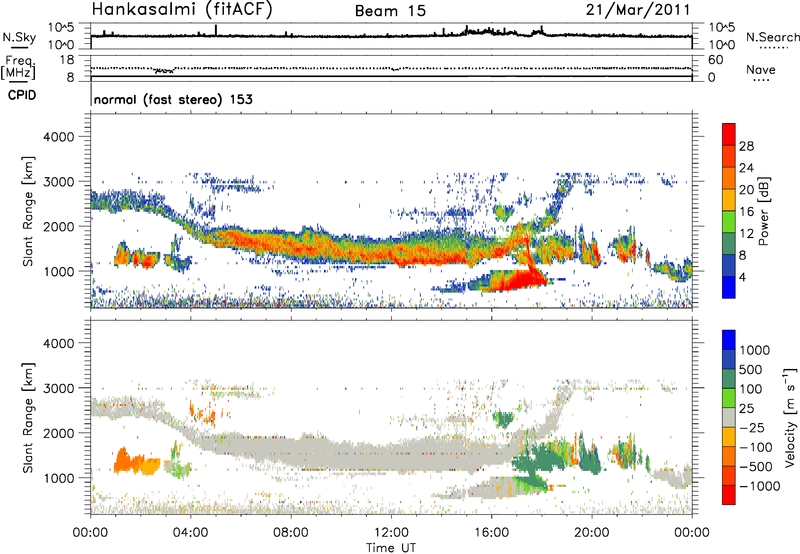Viewport: 800px width, 554px height.
Task: Click the green velocity patch near 18:00
Action: [x=546, y=456]
